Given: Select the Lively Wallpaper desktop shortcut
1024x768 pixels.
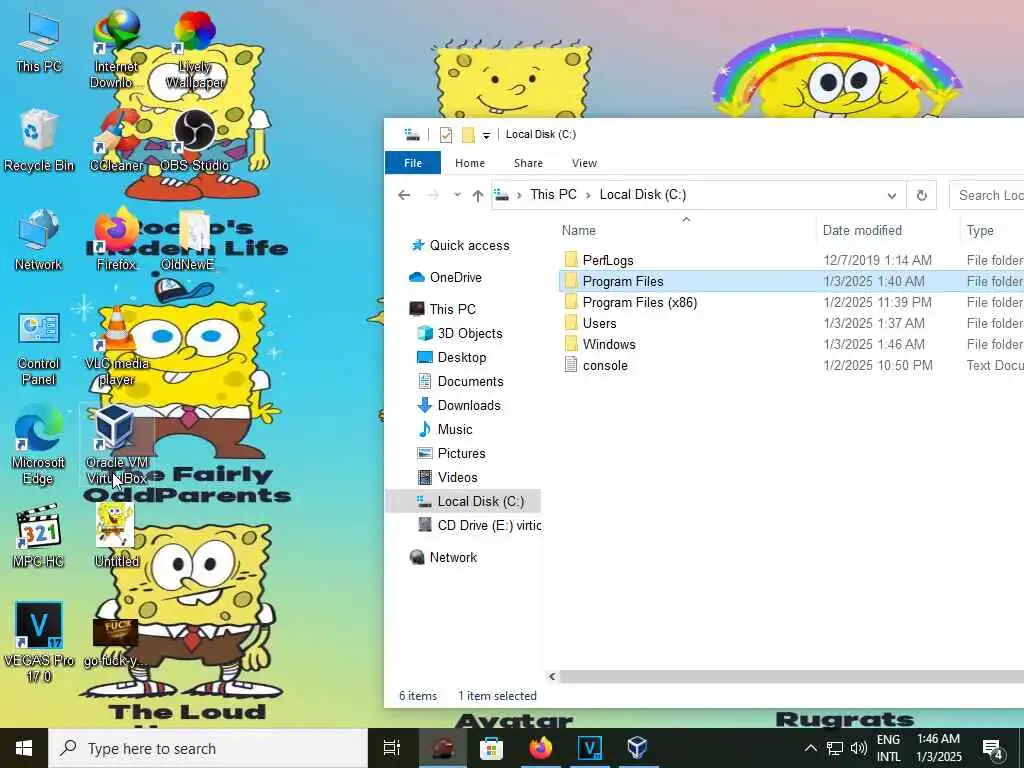Looking at the screenshot, I should [x=195, y=49].
